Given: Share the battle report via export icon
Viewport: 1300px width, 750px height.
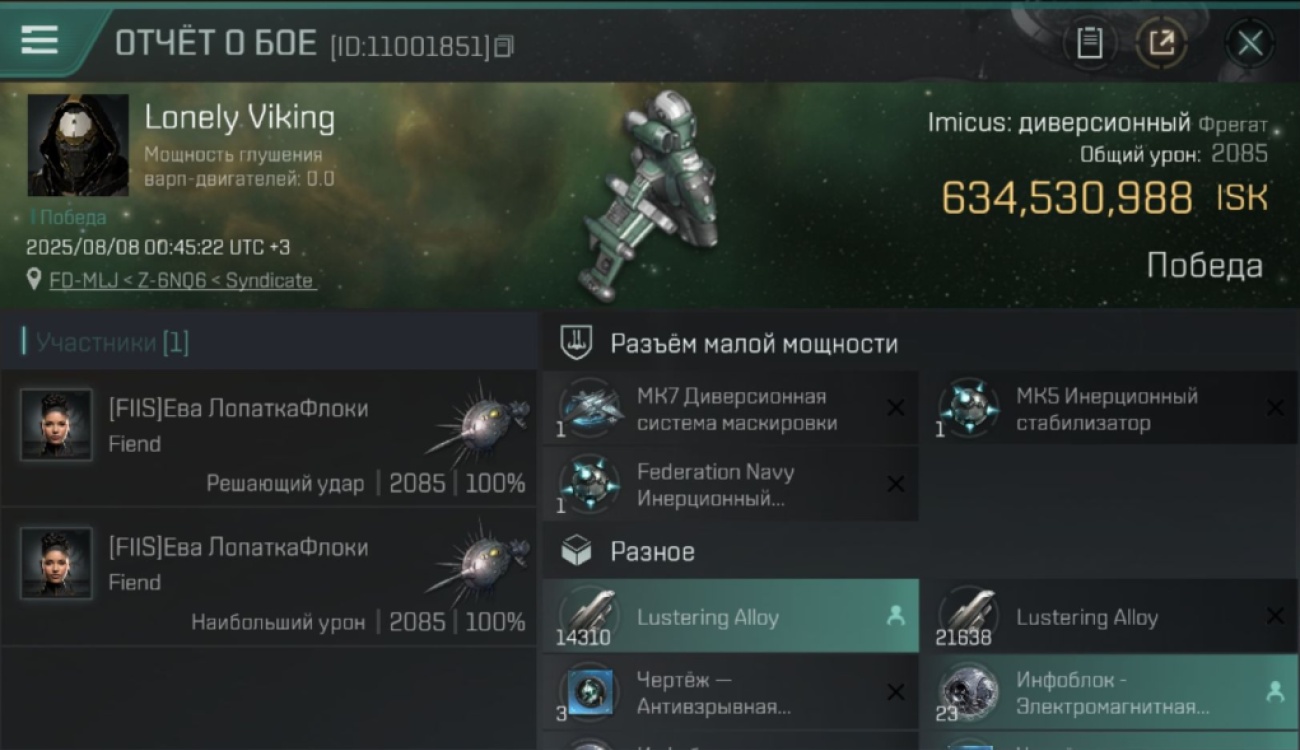Looking at the screenshot, I should 1162,43.
